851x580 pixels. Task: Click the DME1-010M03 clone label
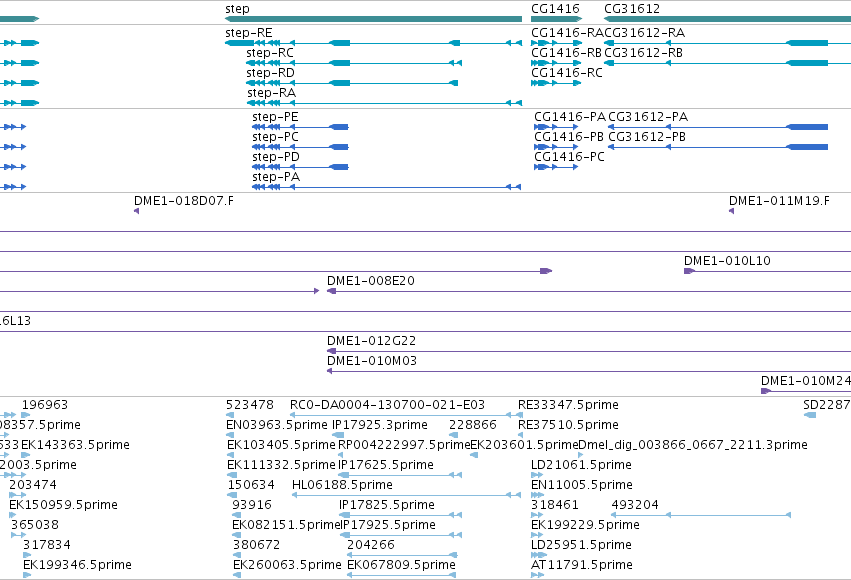[x=372, y=361]
